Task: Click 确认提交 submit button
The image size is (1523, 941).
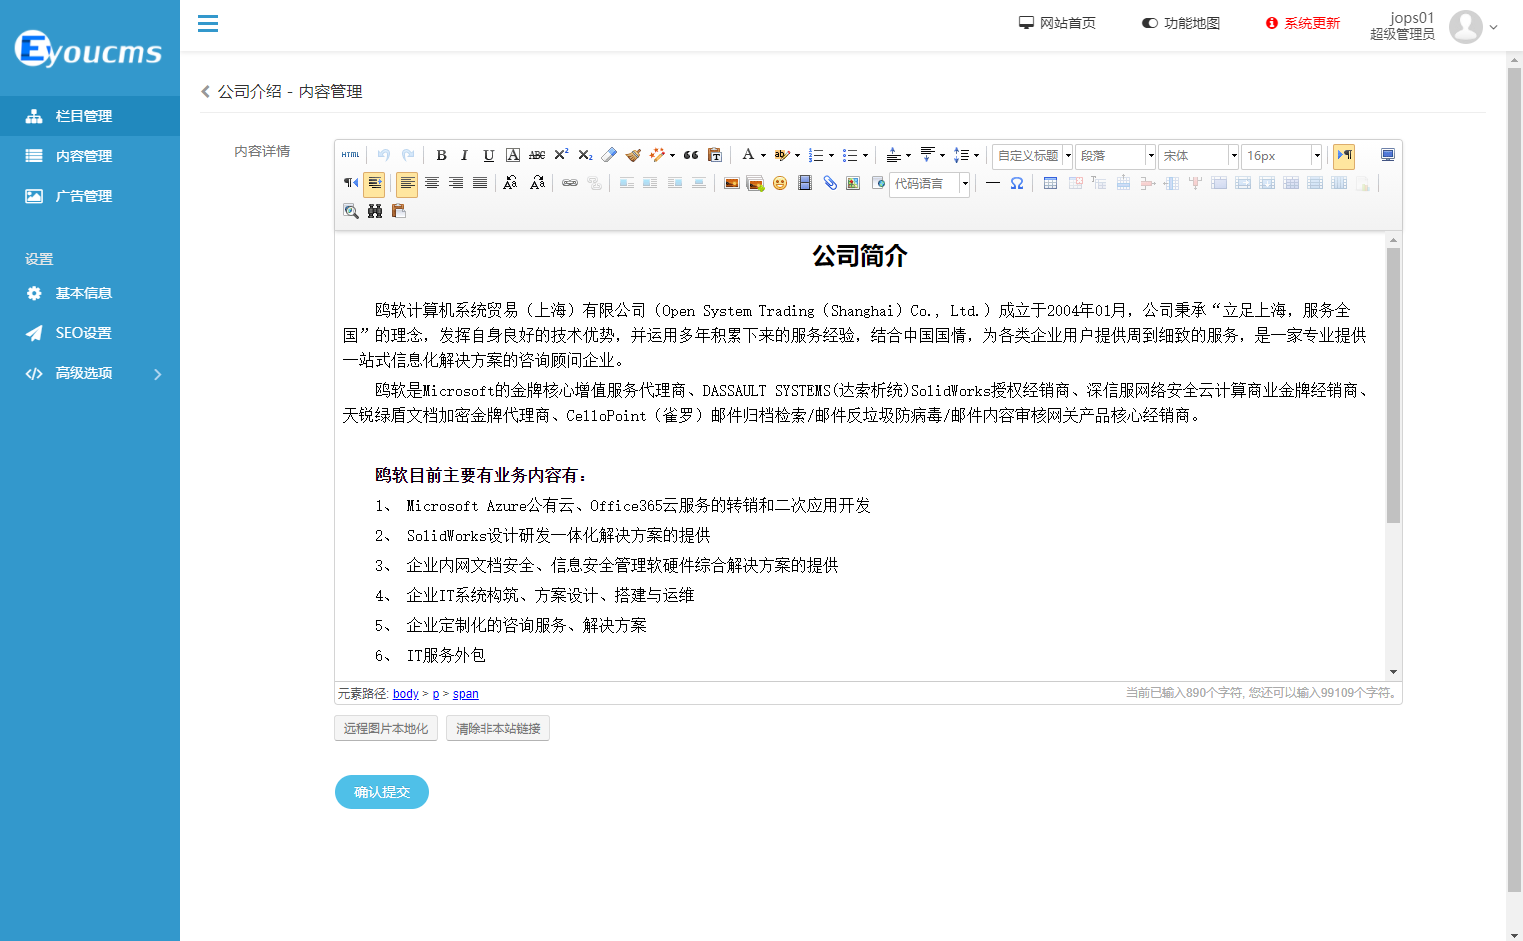Action: click(382, 792)
